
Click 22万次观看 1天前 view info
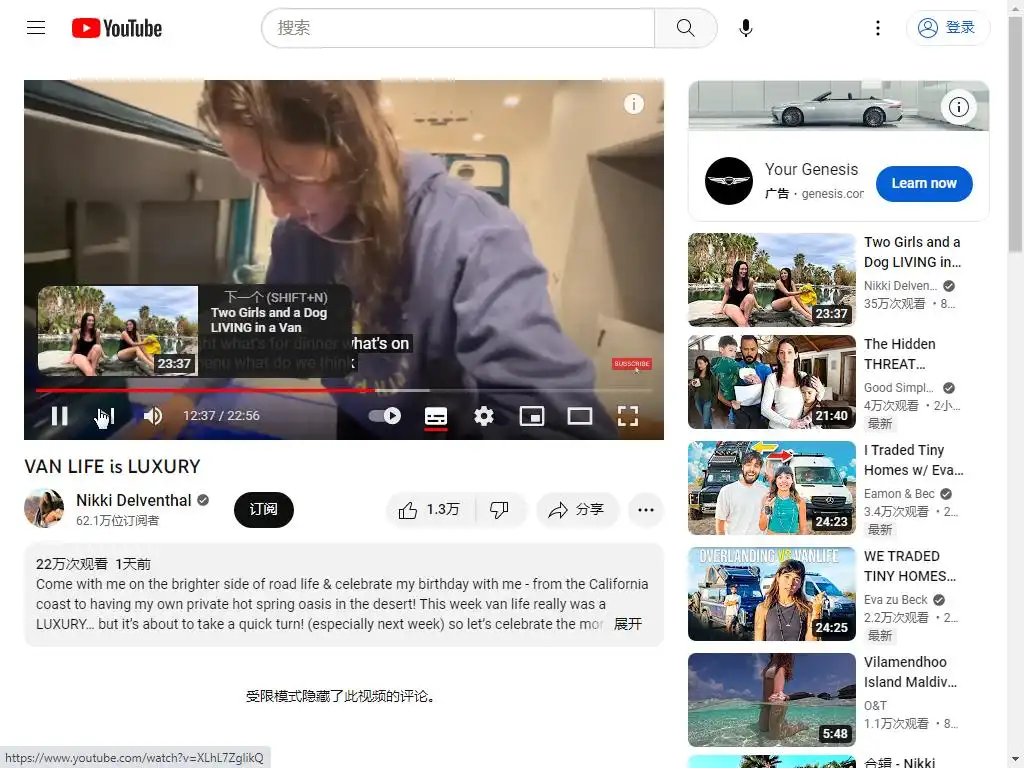(93, 564)
